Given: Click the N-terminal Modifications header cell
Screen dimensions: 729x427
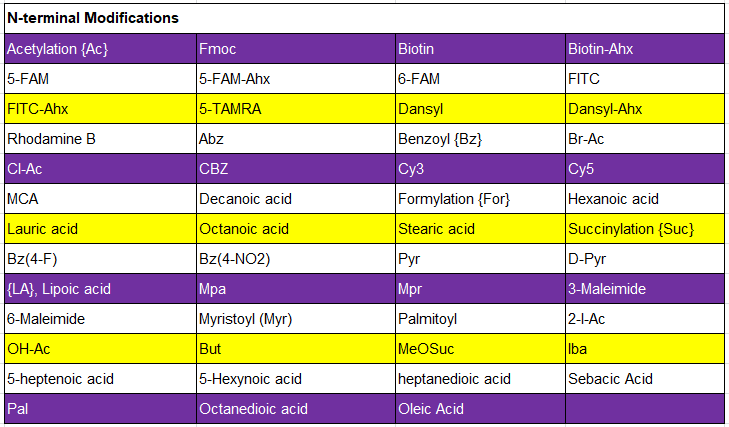Looking at the screenshot, I should click(x=362, y=18).
